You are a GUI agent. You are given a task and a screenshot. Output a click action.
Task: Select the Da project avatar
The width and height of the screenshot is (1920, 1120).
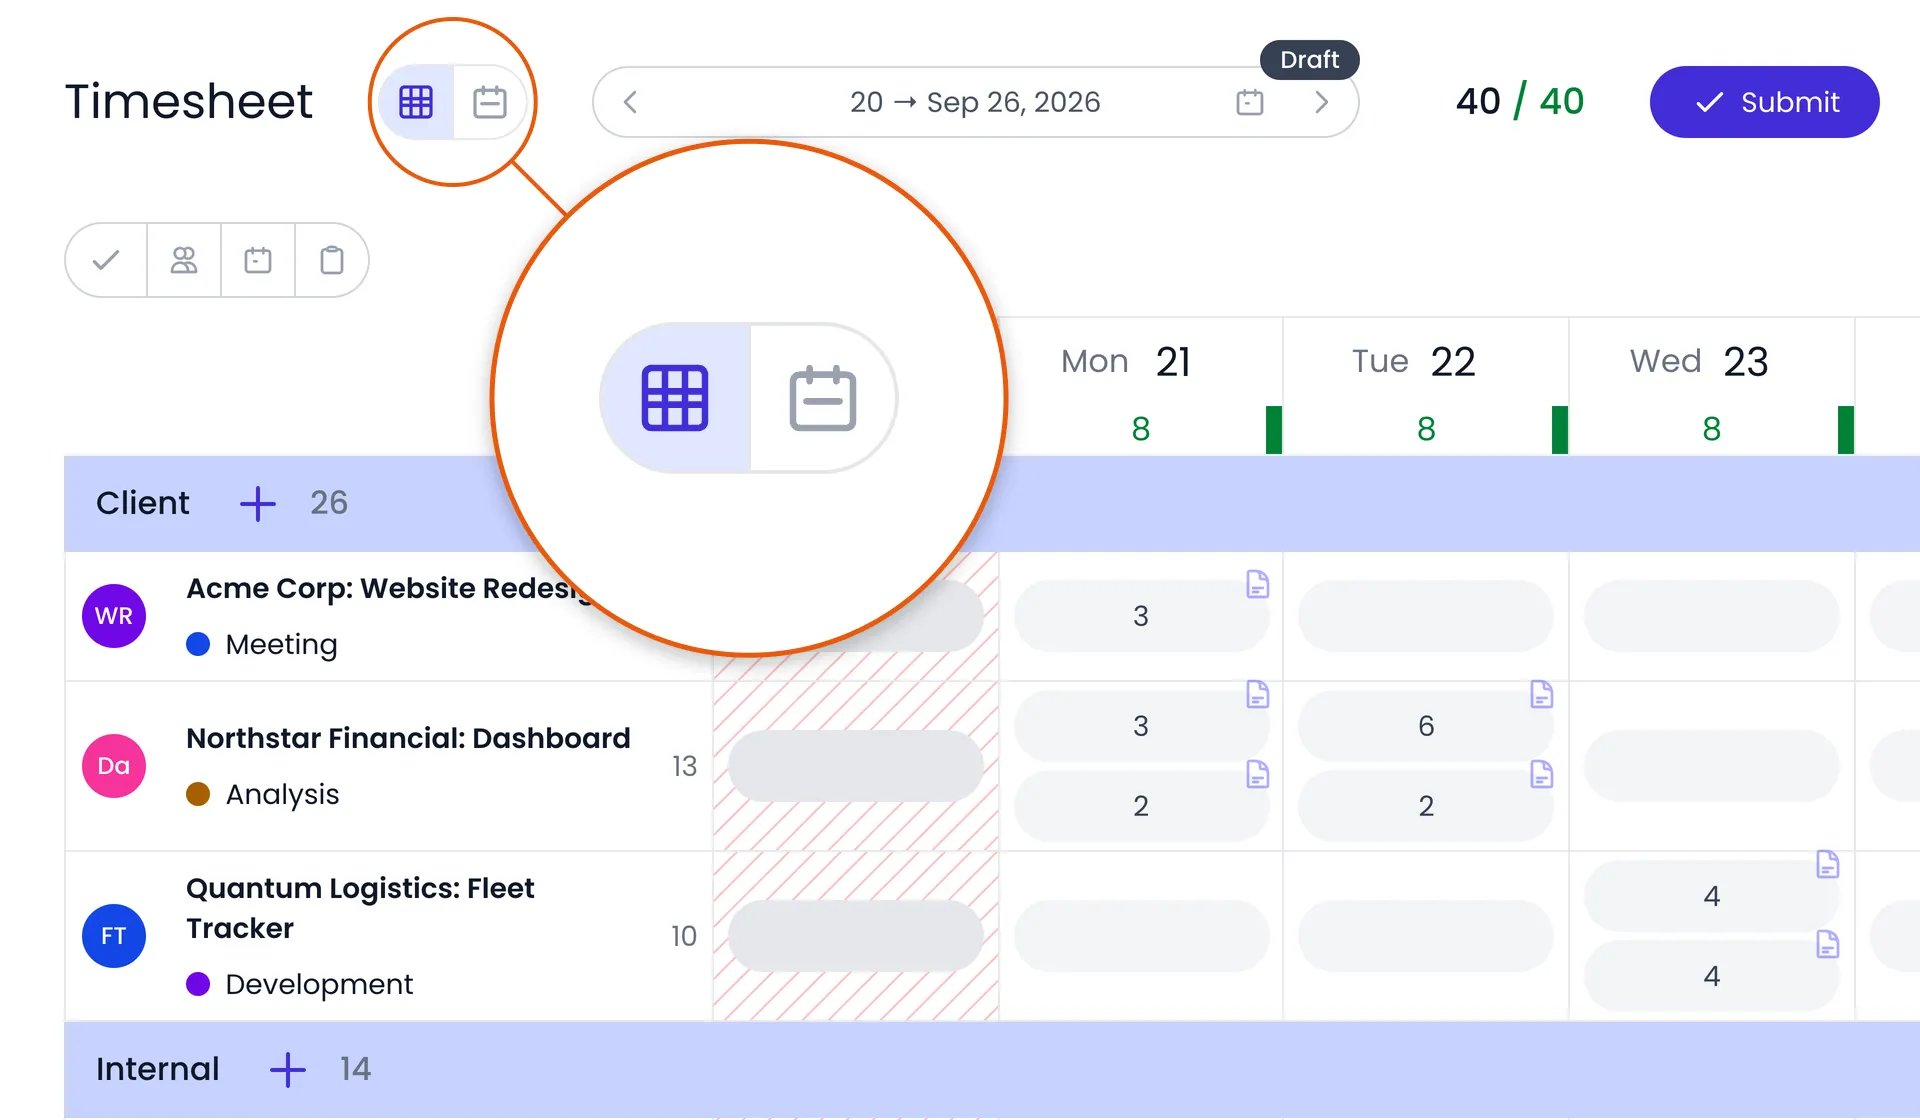[x=114, y=766]
